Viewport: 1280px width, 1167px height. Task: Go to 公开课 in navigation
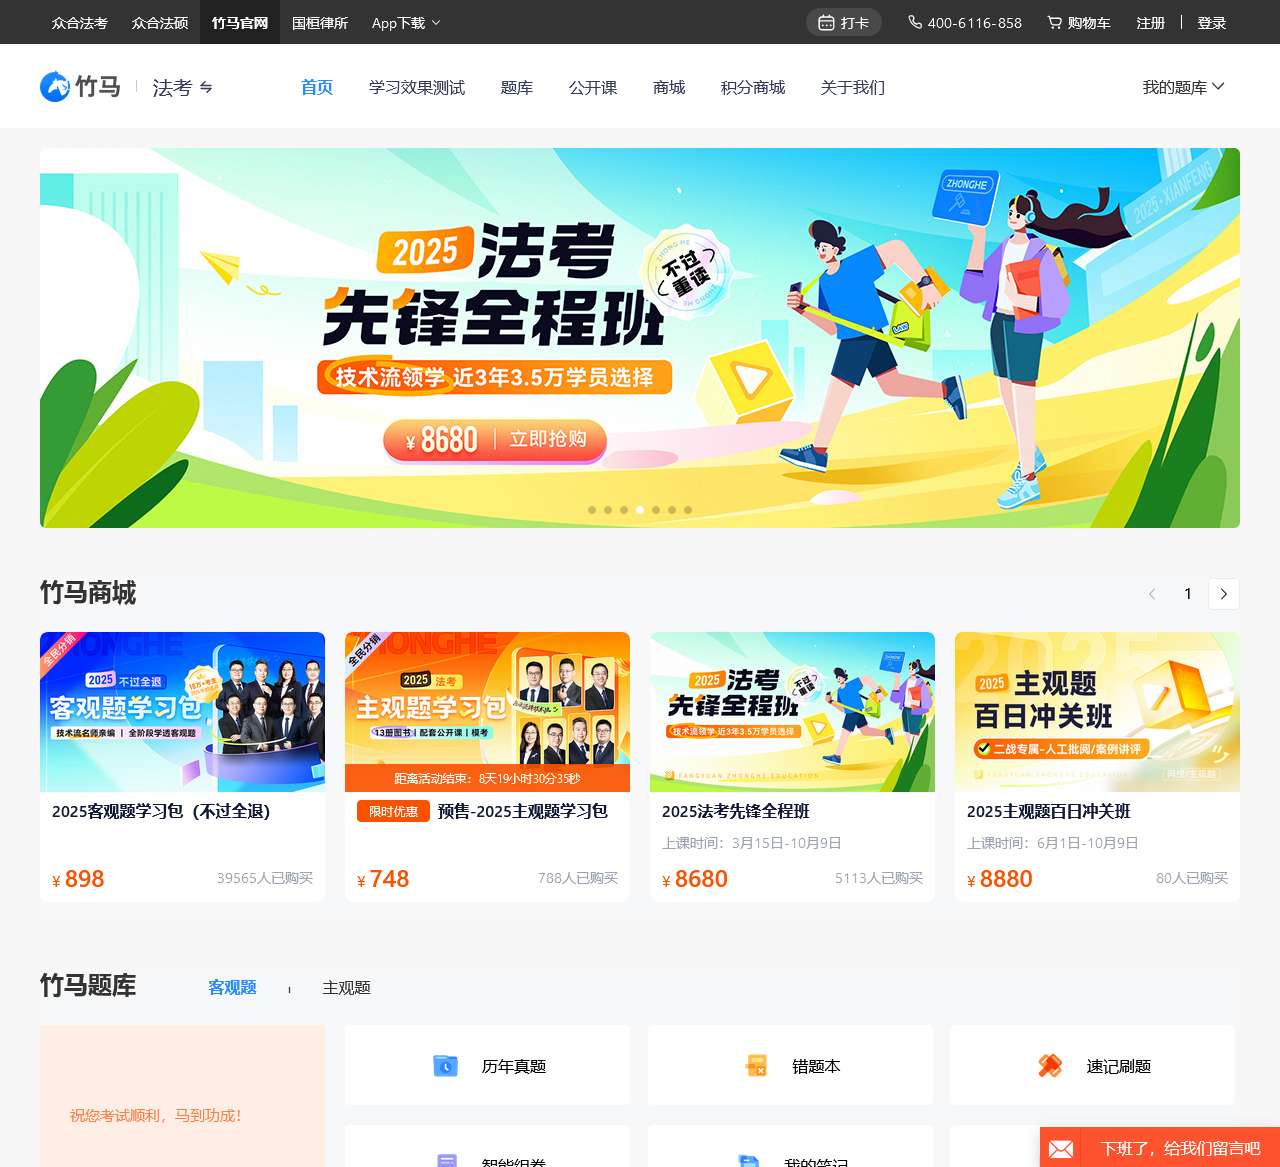pos(593,87)
